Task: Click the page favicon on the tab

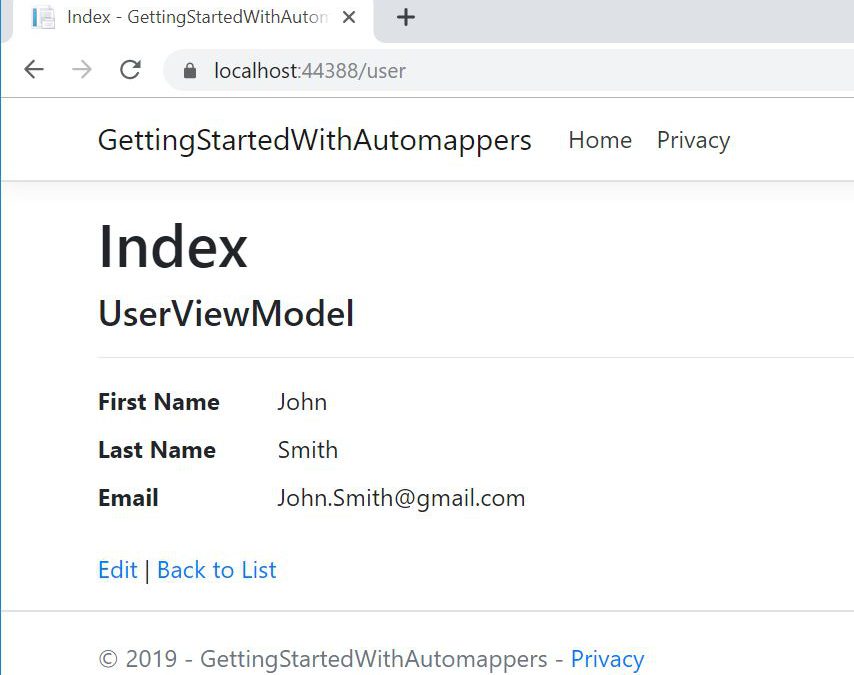Action: 43,17
